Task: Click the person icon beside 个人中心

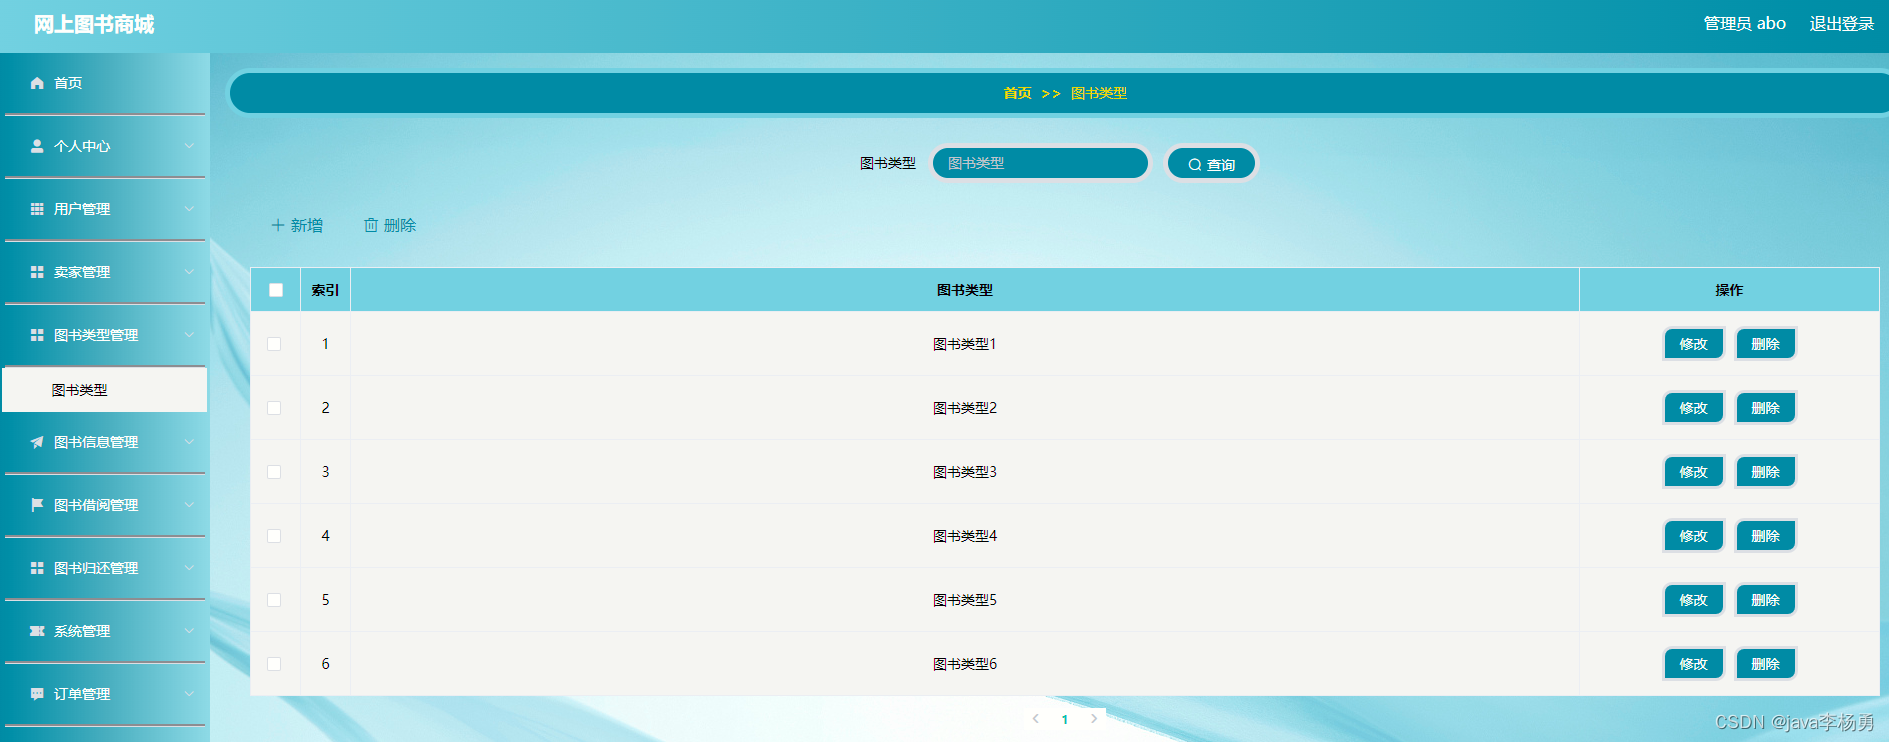Action: [37, 146]
